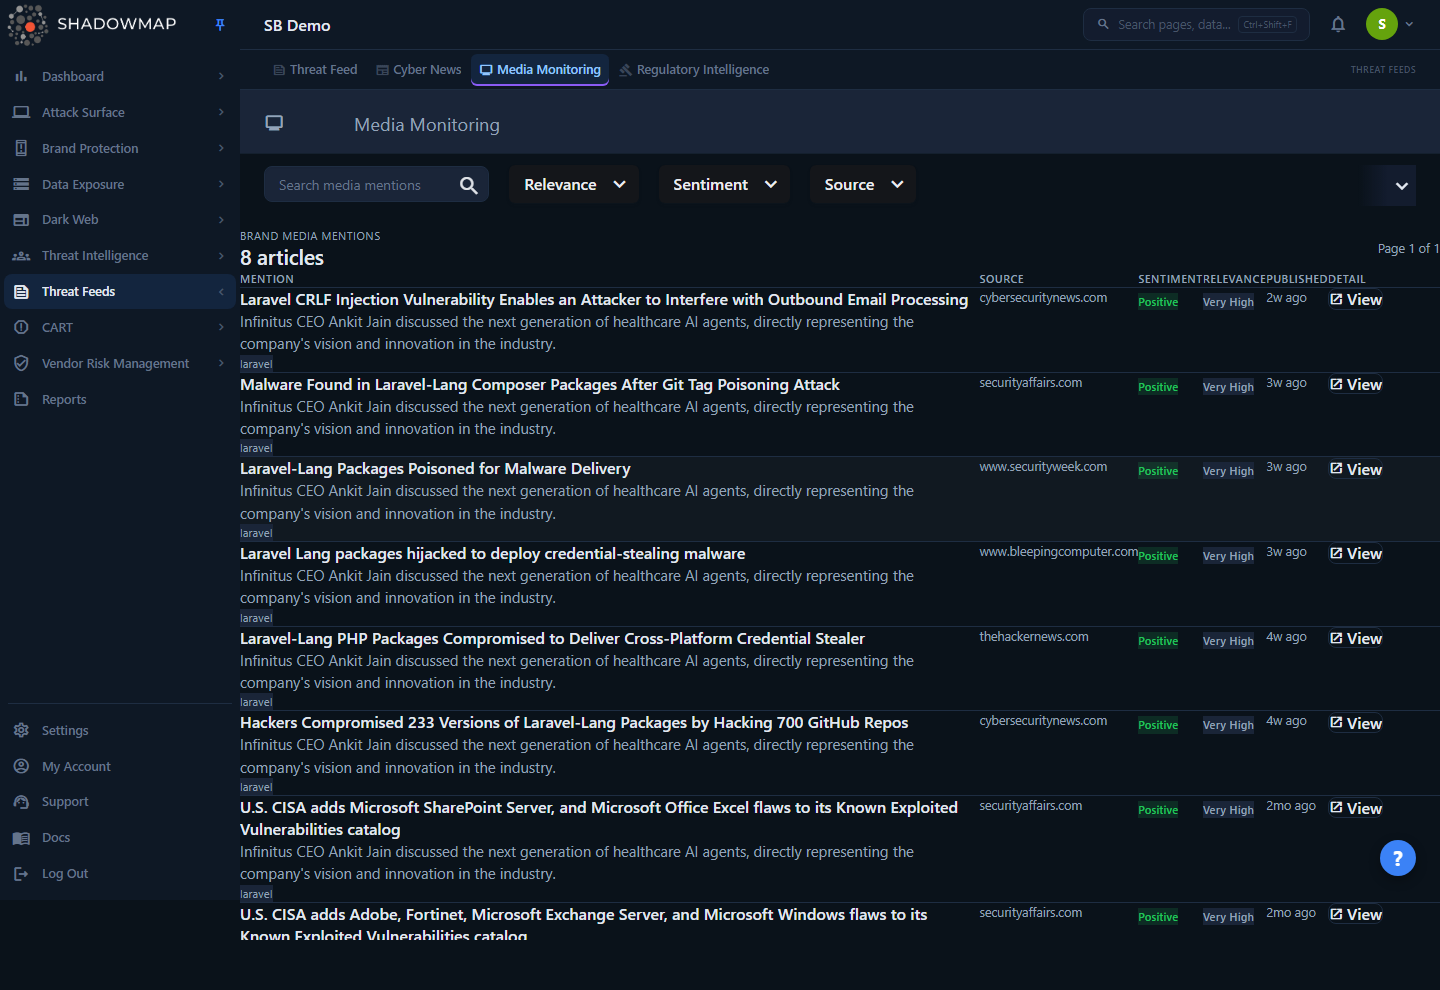Click the search magnifier in media mentions
Screen dimensions: 1440x990
click(468, 185)
